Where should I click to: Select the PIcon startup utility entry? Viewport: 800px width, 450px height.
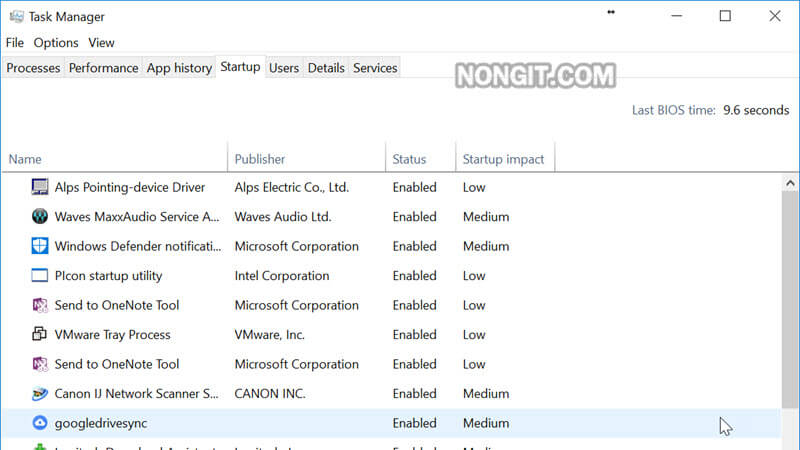coord(391,276)
